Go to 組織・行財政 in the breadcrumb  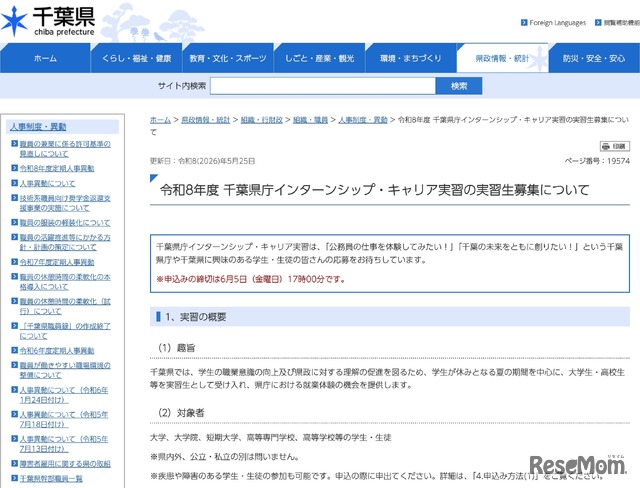pyautogui.click(x=262, y=120)
